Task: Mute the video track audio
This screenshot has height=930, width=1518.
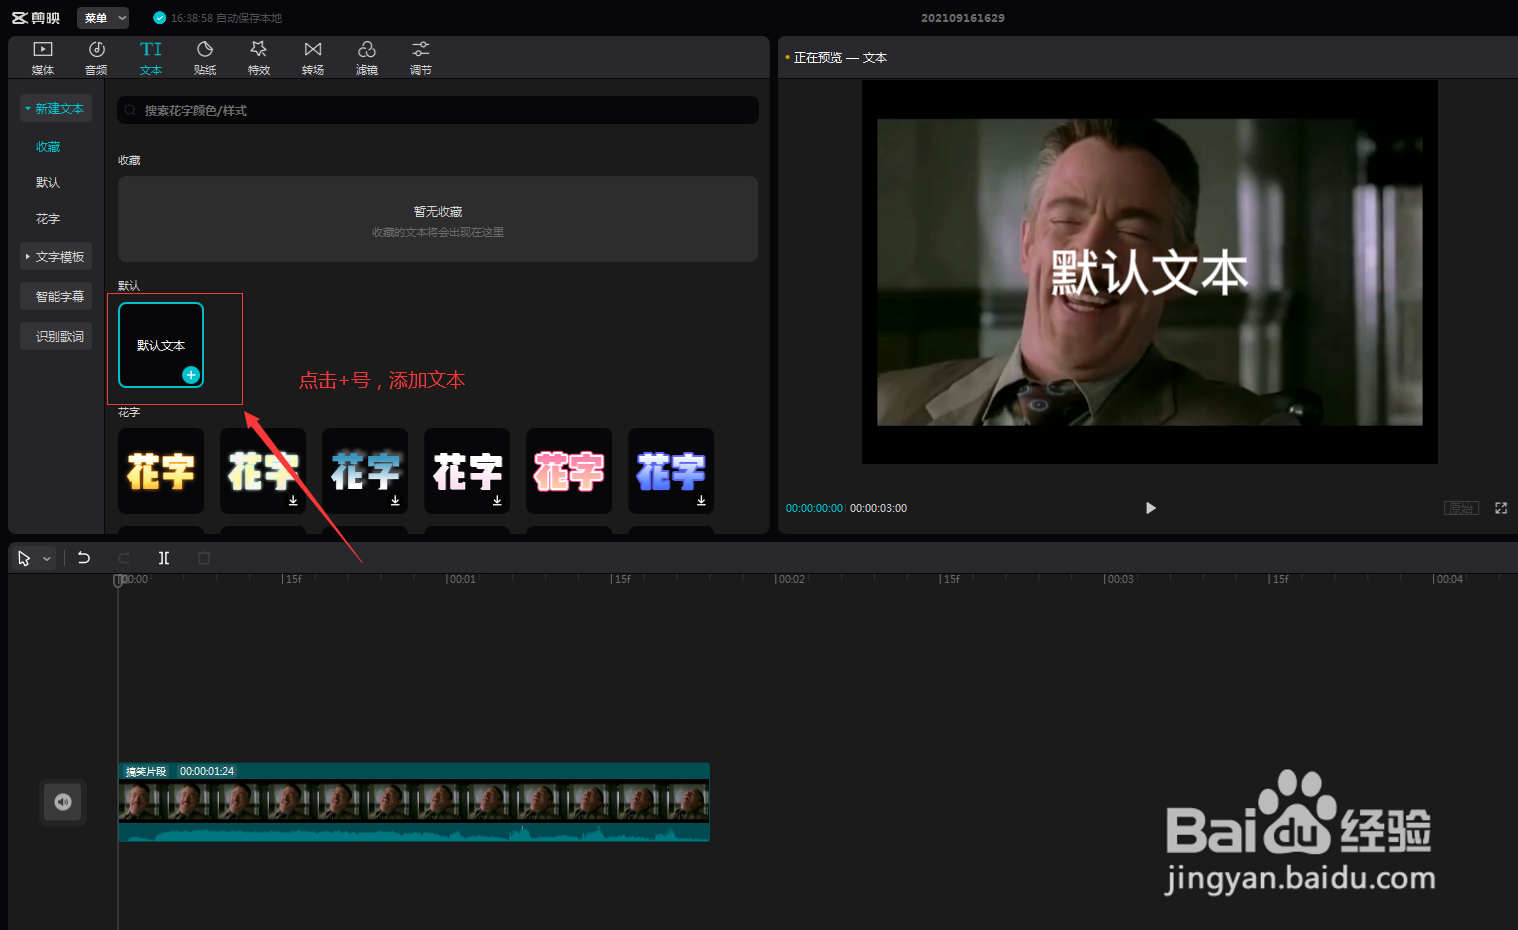Action: coord(63,802)
